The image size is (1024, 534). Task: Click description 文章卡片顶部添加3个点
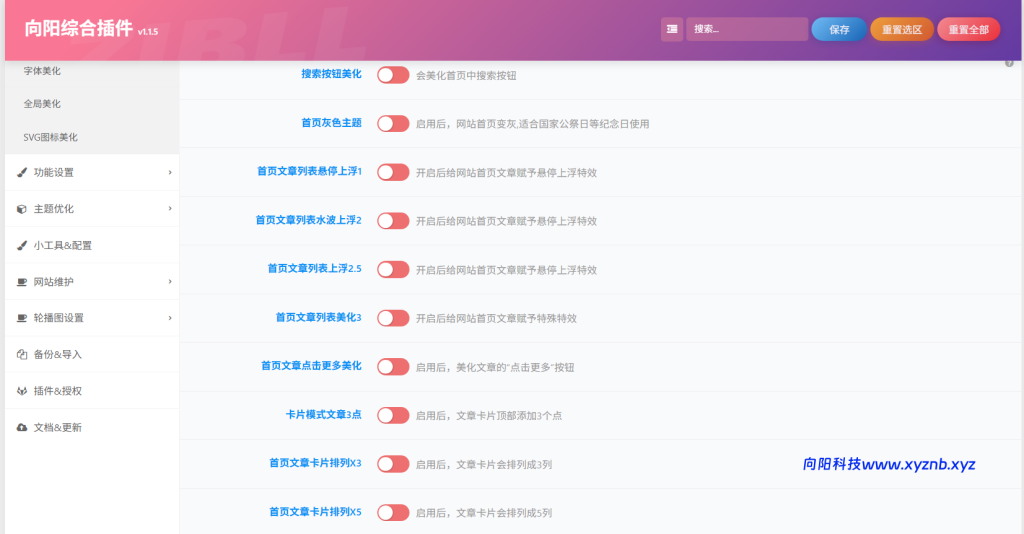509,416
